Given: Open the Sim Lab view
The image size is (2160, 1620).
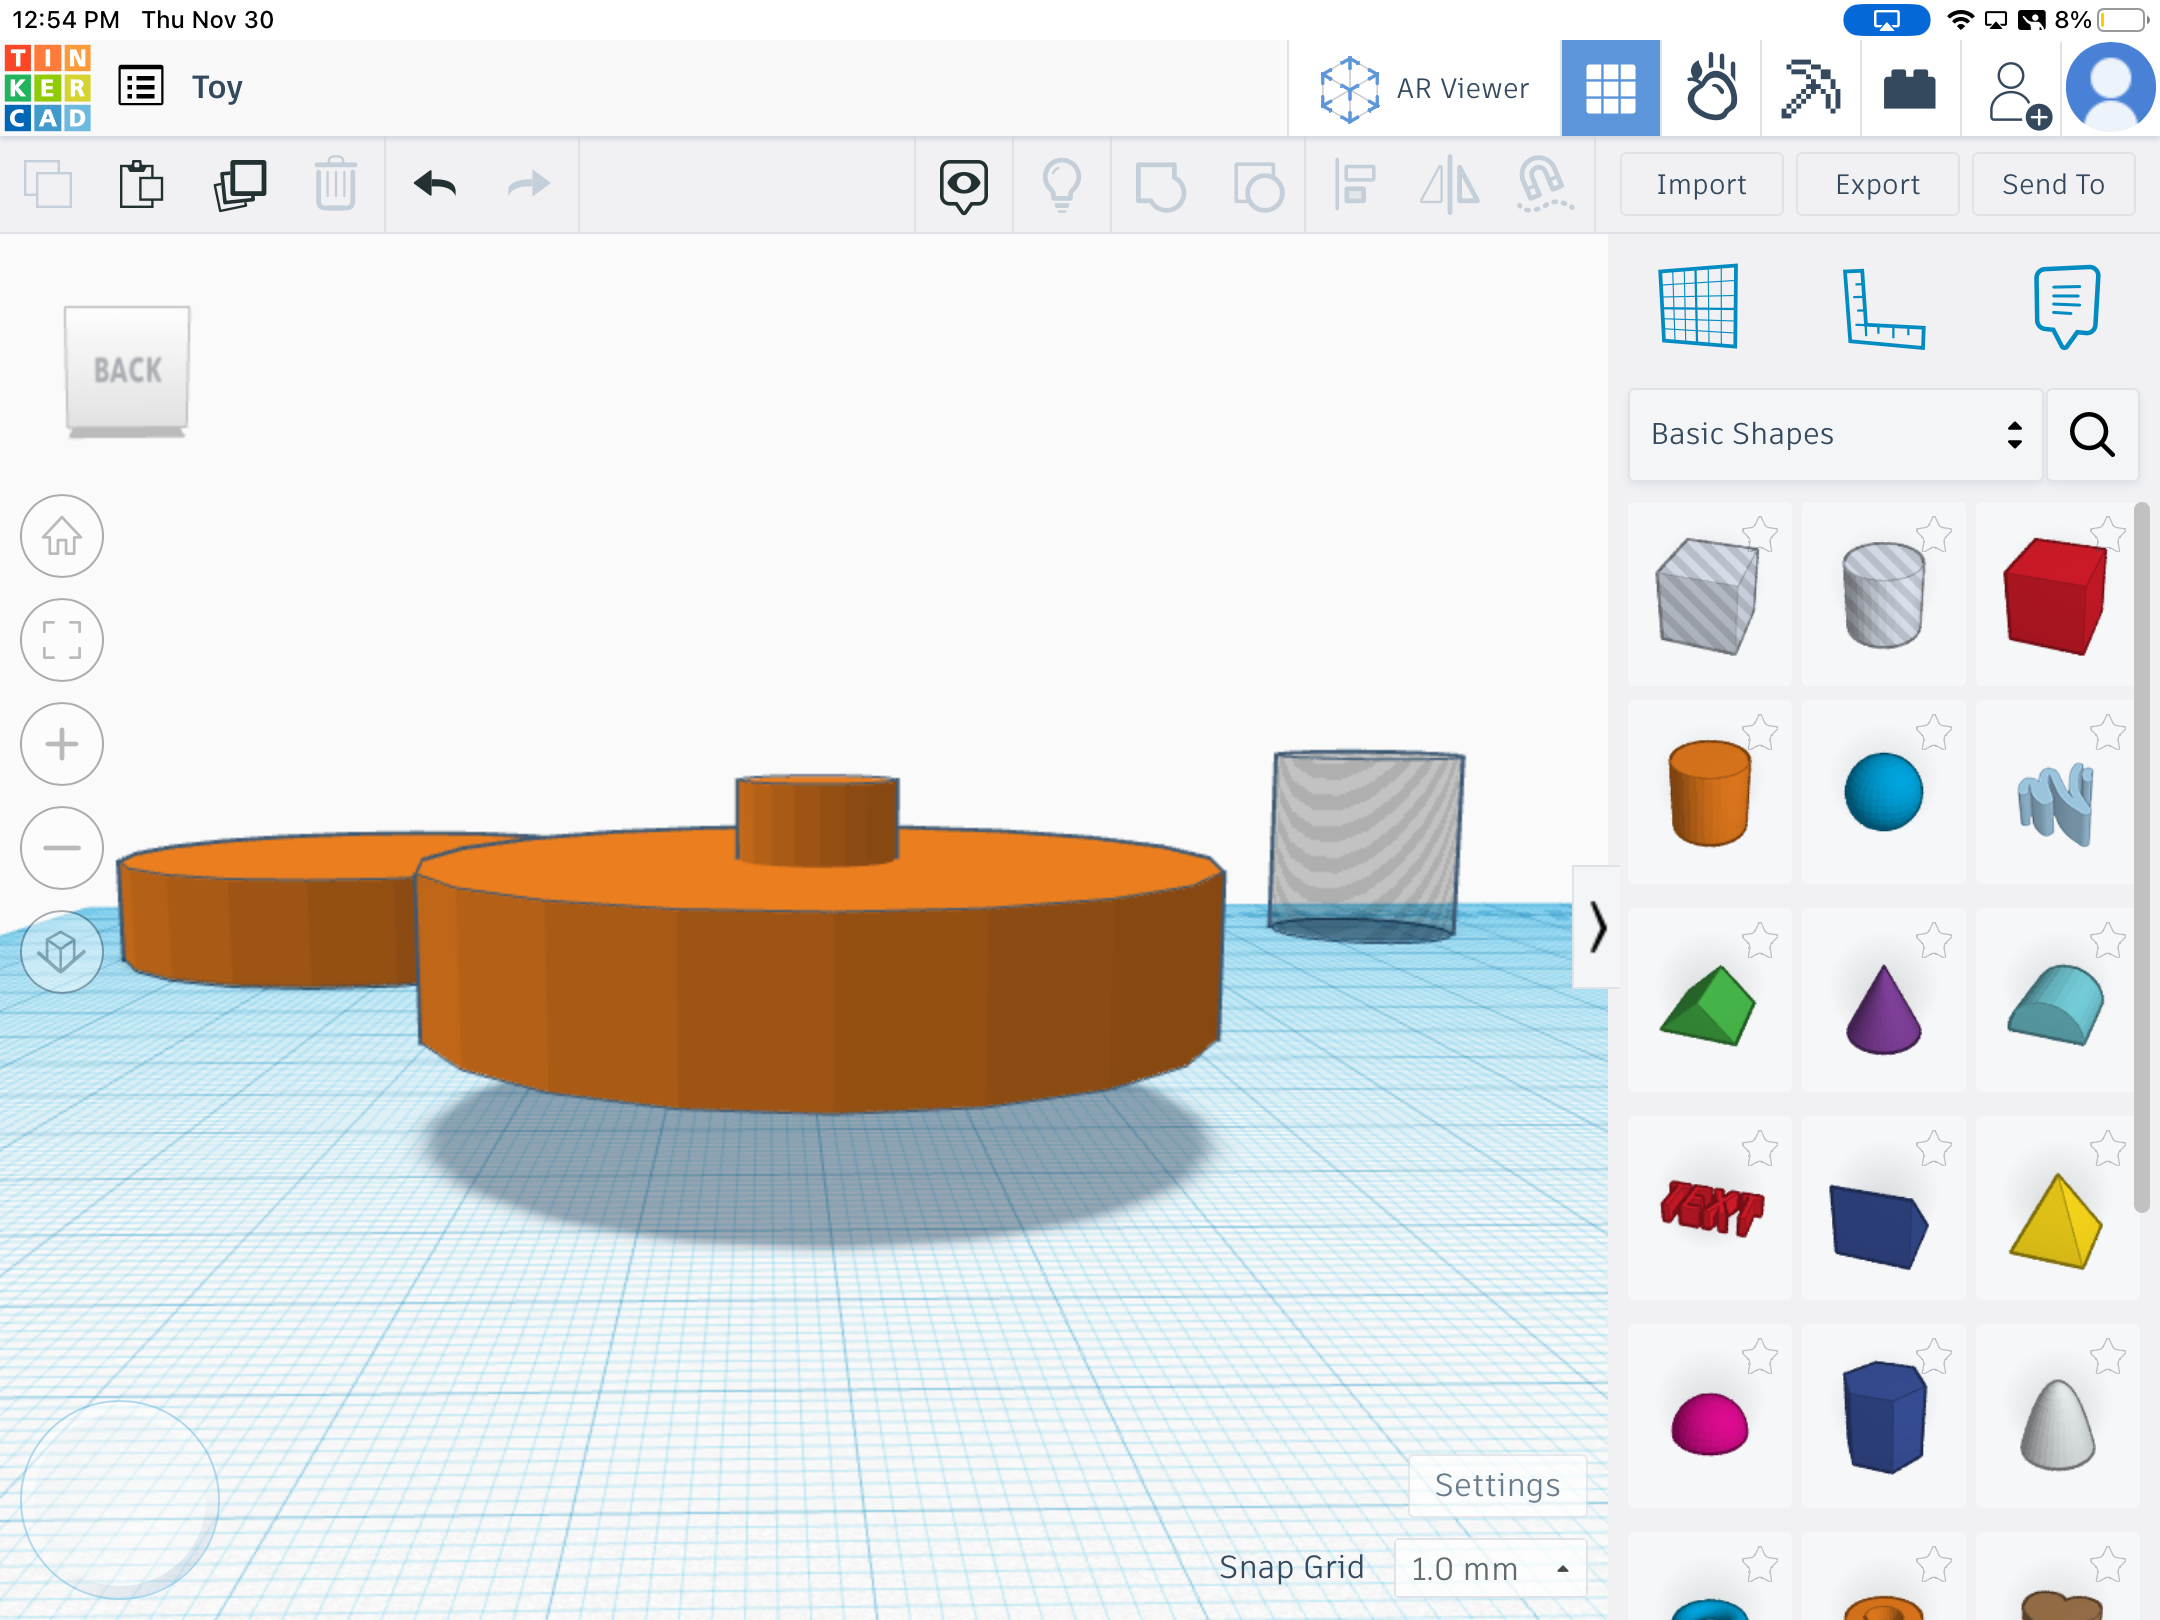Looking at the screenshot, I should (1711, 89).
